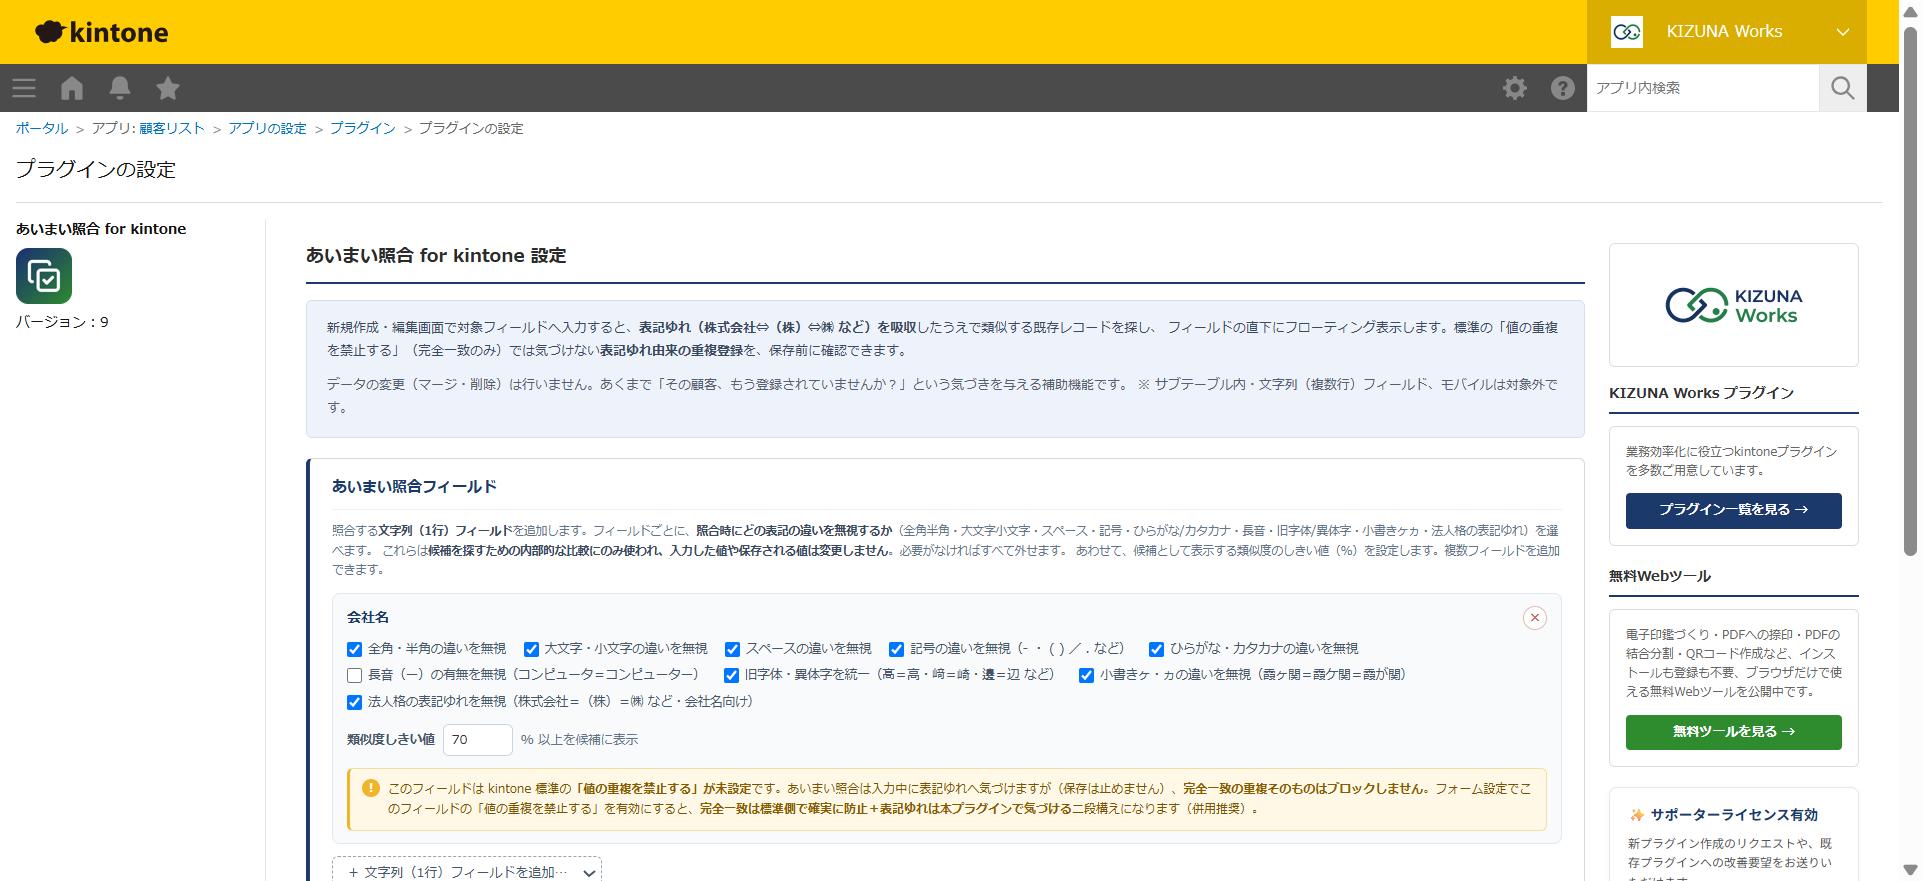Open settings gear icon in header

(x=1515, y=88)
